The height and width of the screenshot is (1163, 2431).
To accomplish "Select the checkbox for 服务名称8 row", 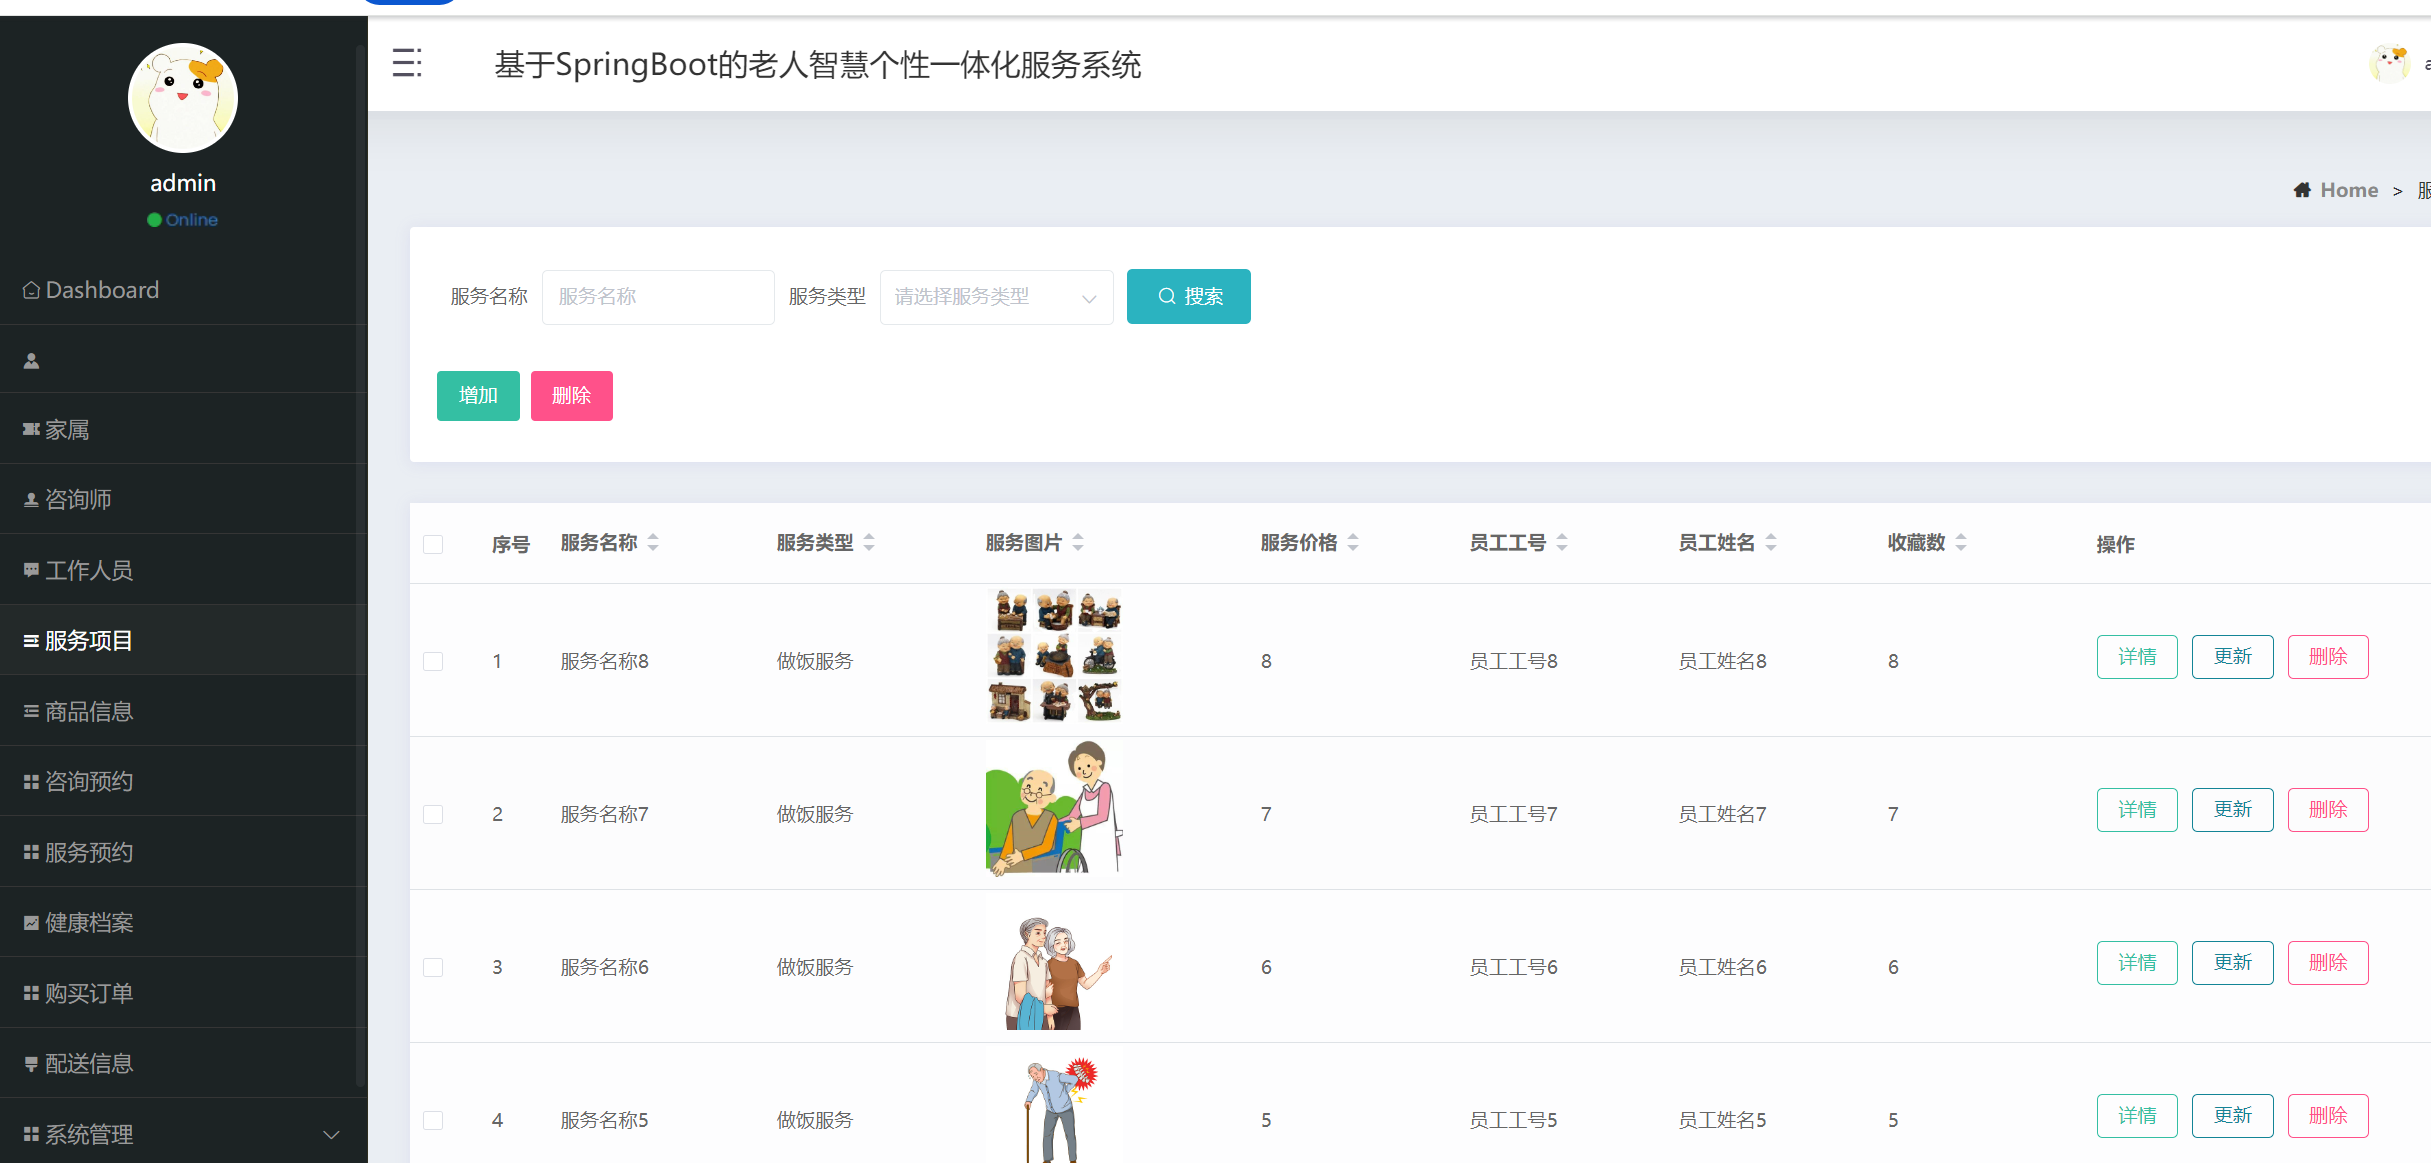I will 433,660.
